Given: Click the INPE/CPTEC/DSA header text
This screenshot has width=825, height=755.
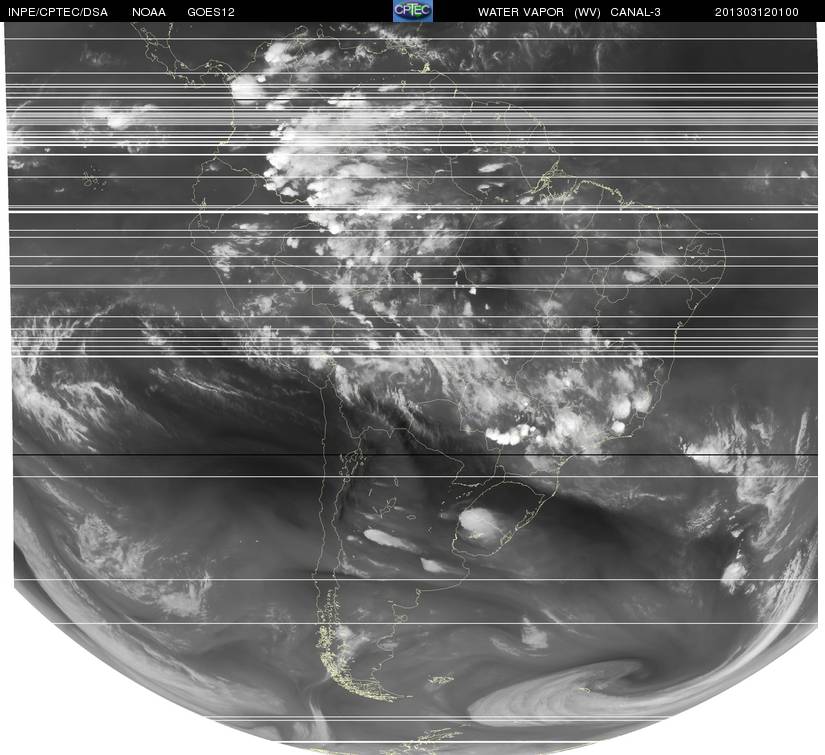Looking at the screenshot, I should pyautogui.click(x=58, y=12).
